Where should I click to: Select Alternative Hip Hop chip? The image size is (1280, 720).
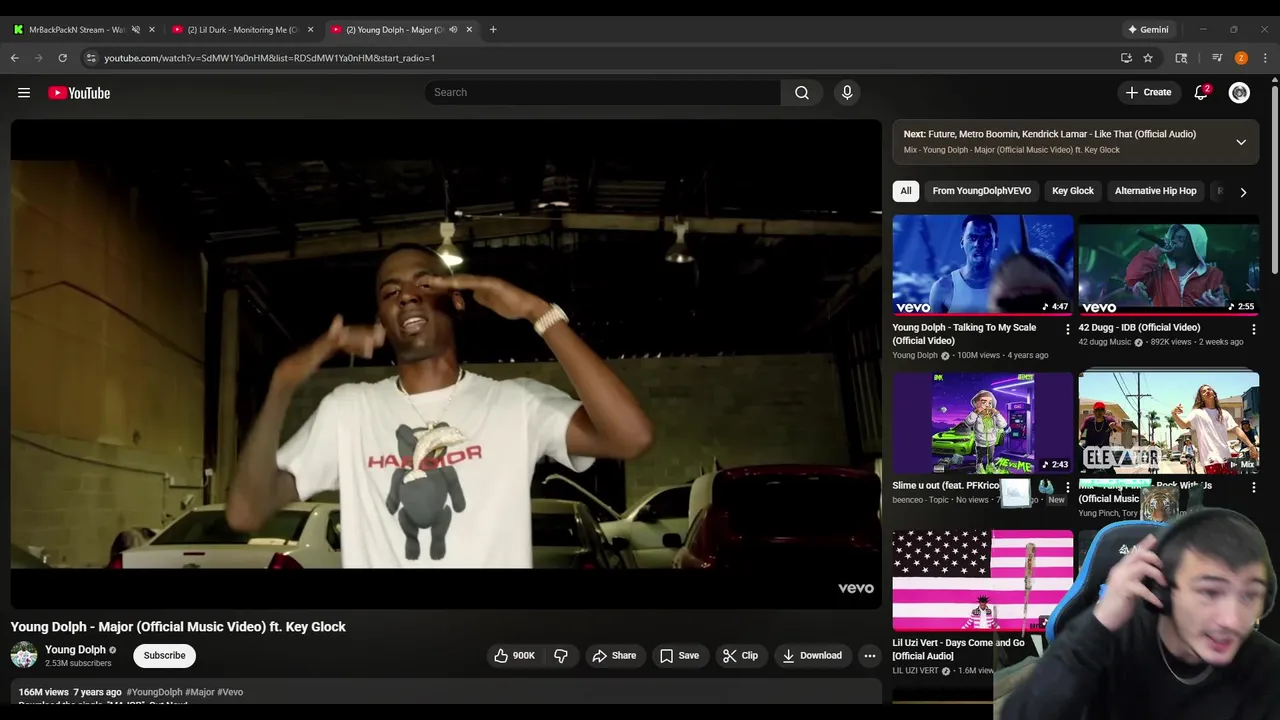coord(1156,191)
